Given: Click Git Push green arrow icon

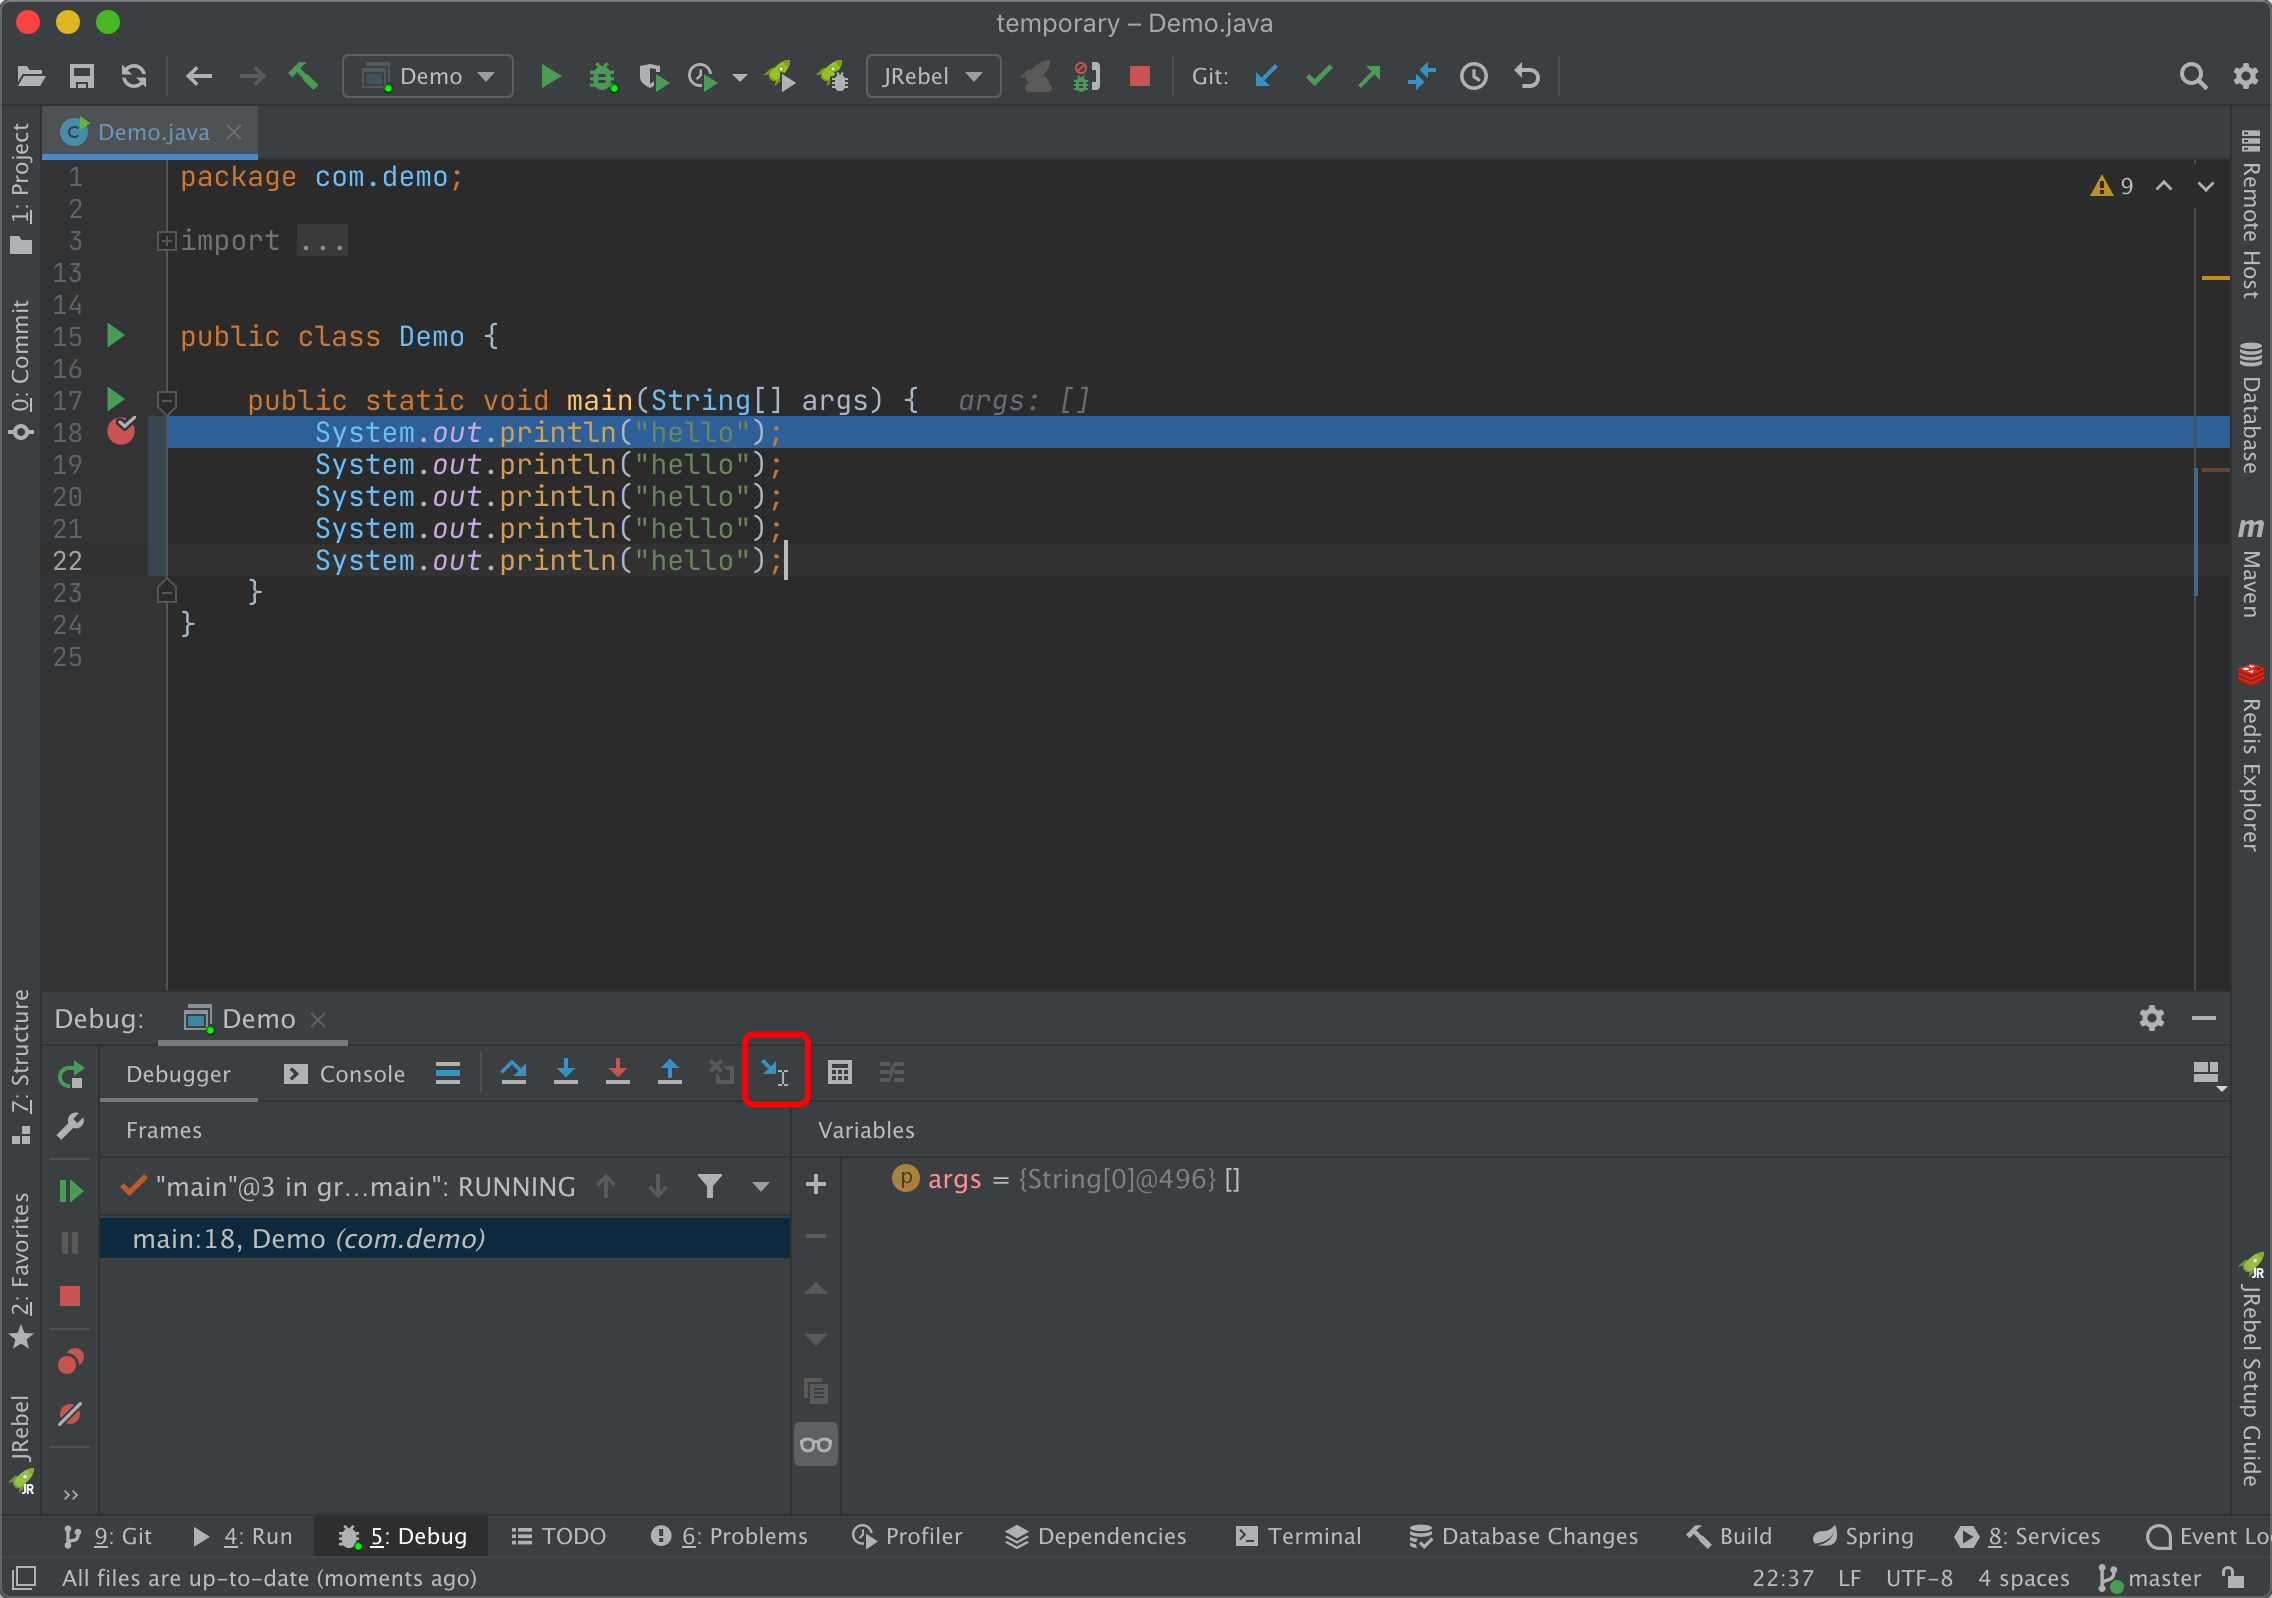Looking at the screenshot, I should [x=1370, y=76].
